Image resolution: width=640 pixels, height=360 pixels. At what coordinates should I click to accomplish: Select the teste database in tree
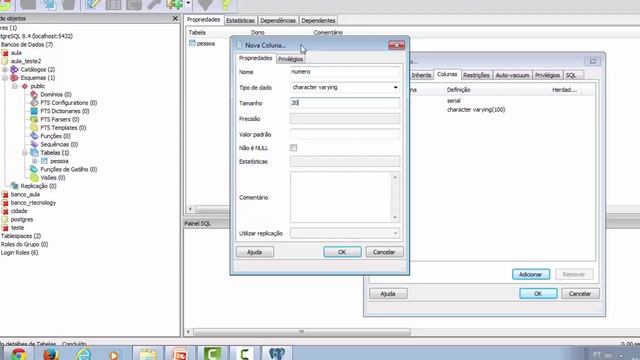tap(17, 228)
